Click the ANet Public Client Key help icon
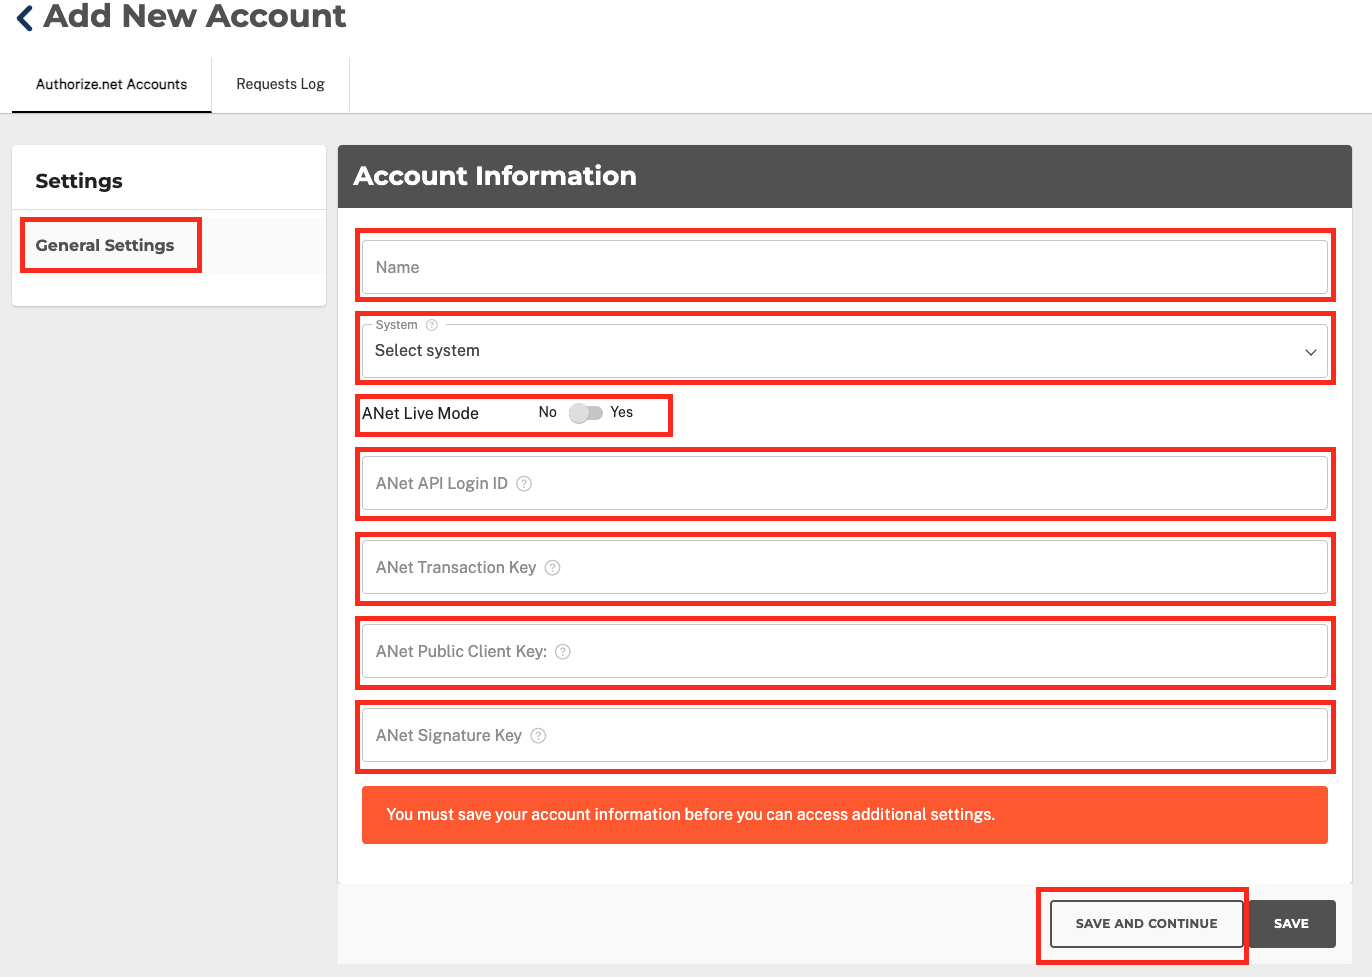 point(563,651)
